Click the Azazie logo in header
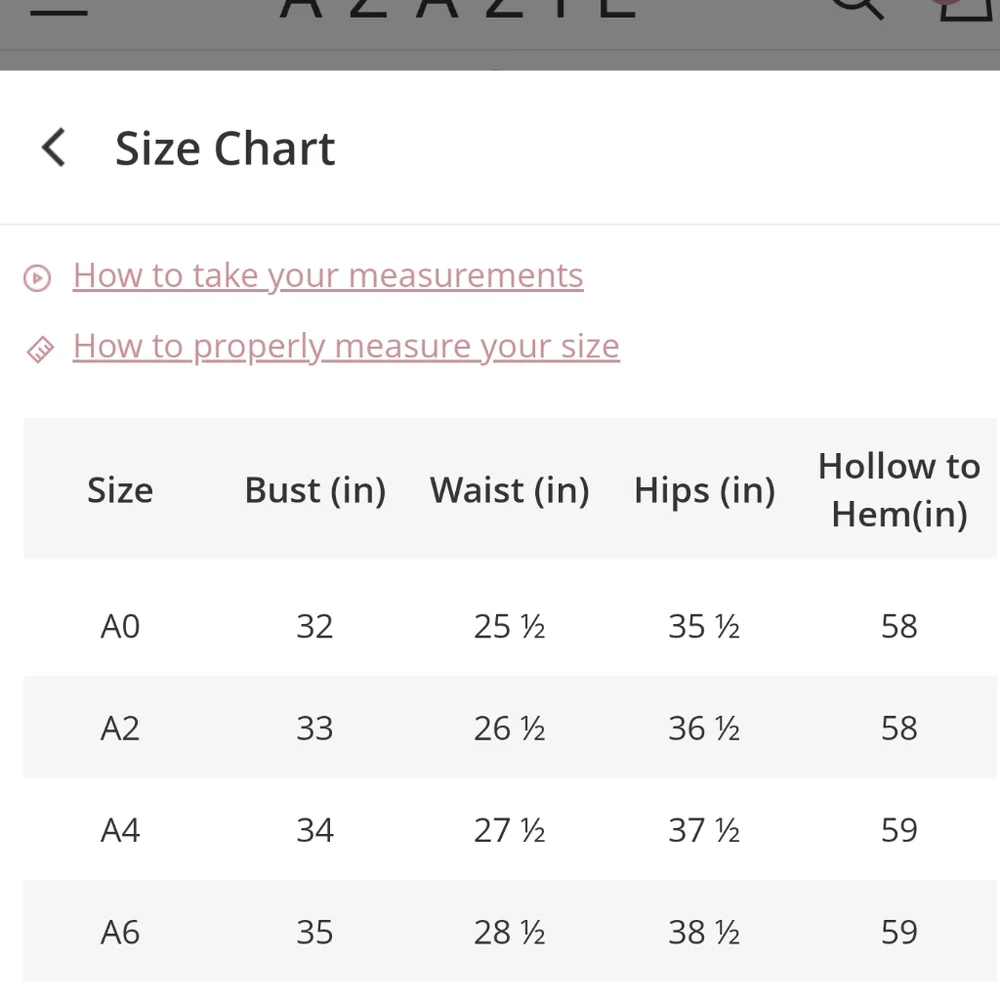 458,8
